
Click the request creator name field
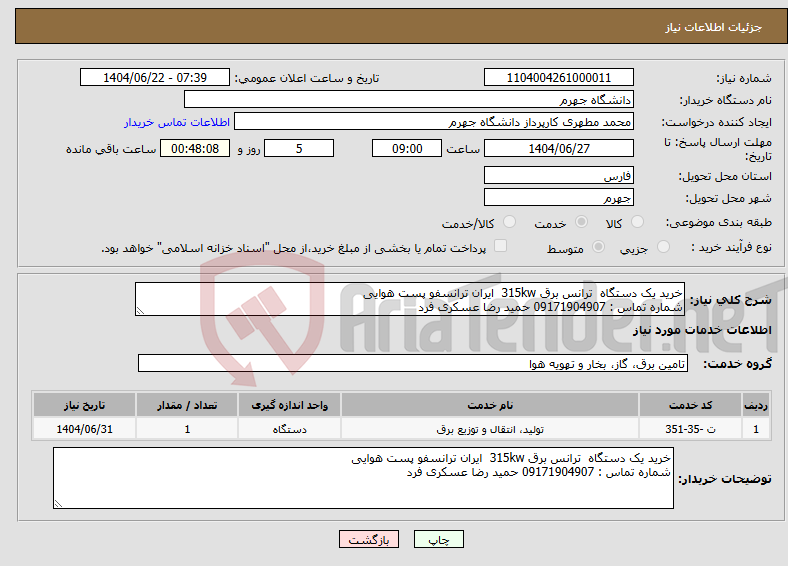coord(434,122)
